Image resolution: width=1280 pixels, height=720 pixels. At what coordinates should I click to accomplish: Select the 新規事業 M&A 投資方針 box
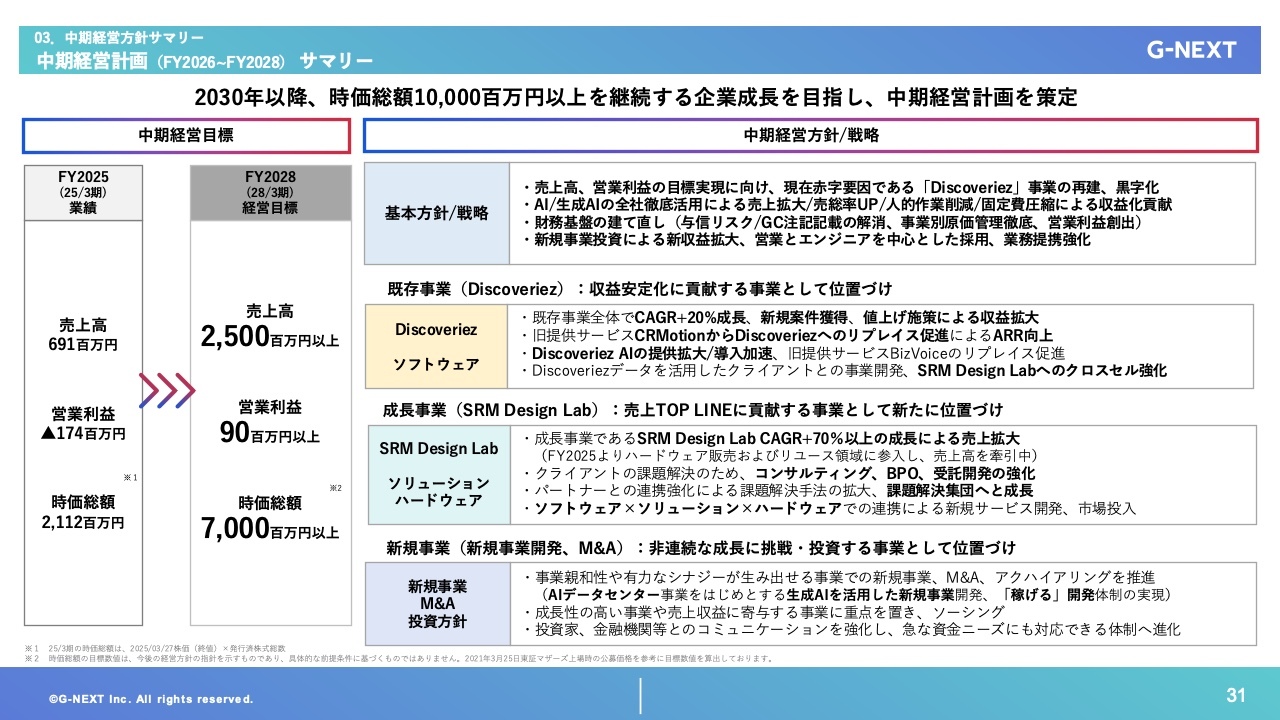[437, 603]
